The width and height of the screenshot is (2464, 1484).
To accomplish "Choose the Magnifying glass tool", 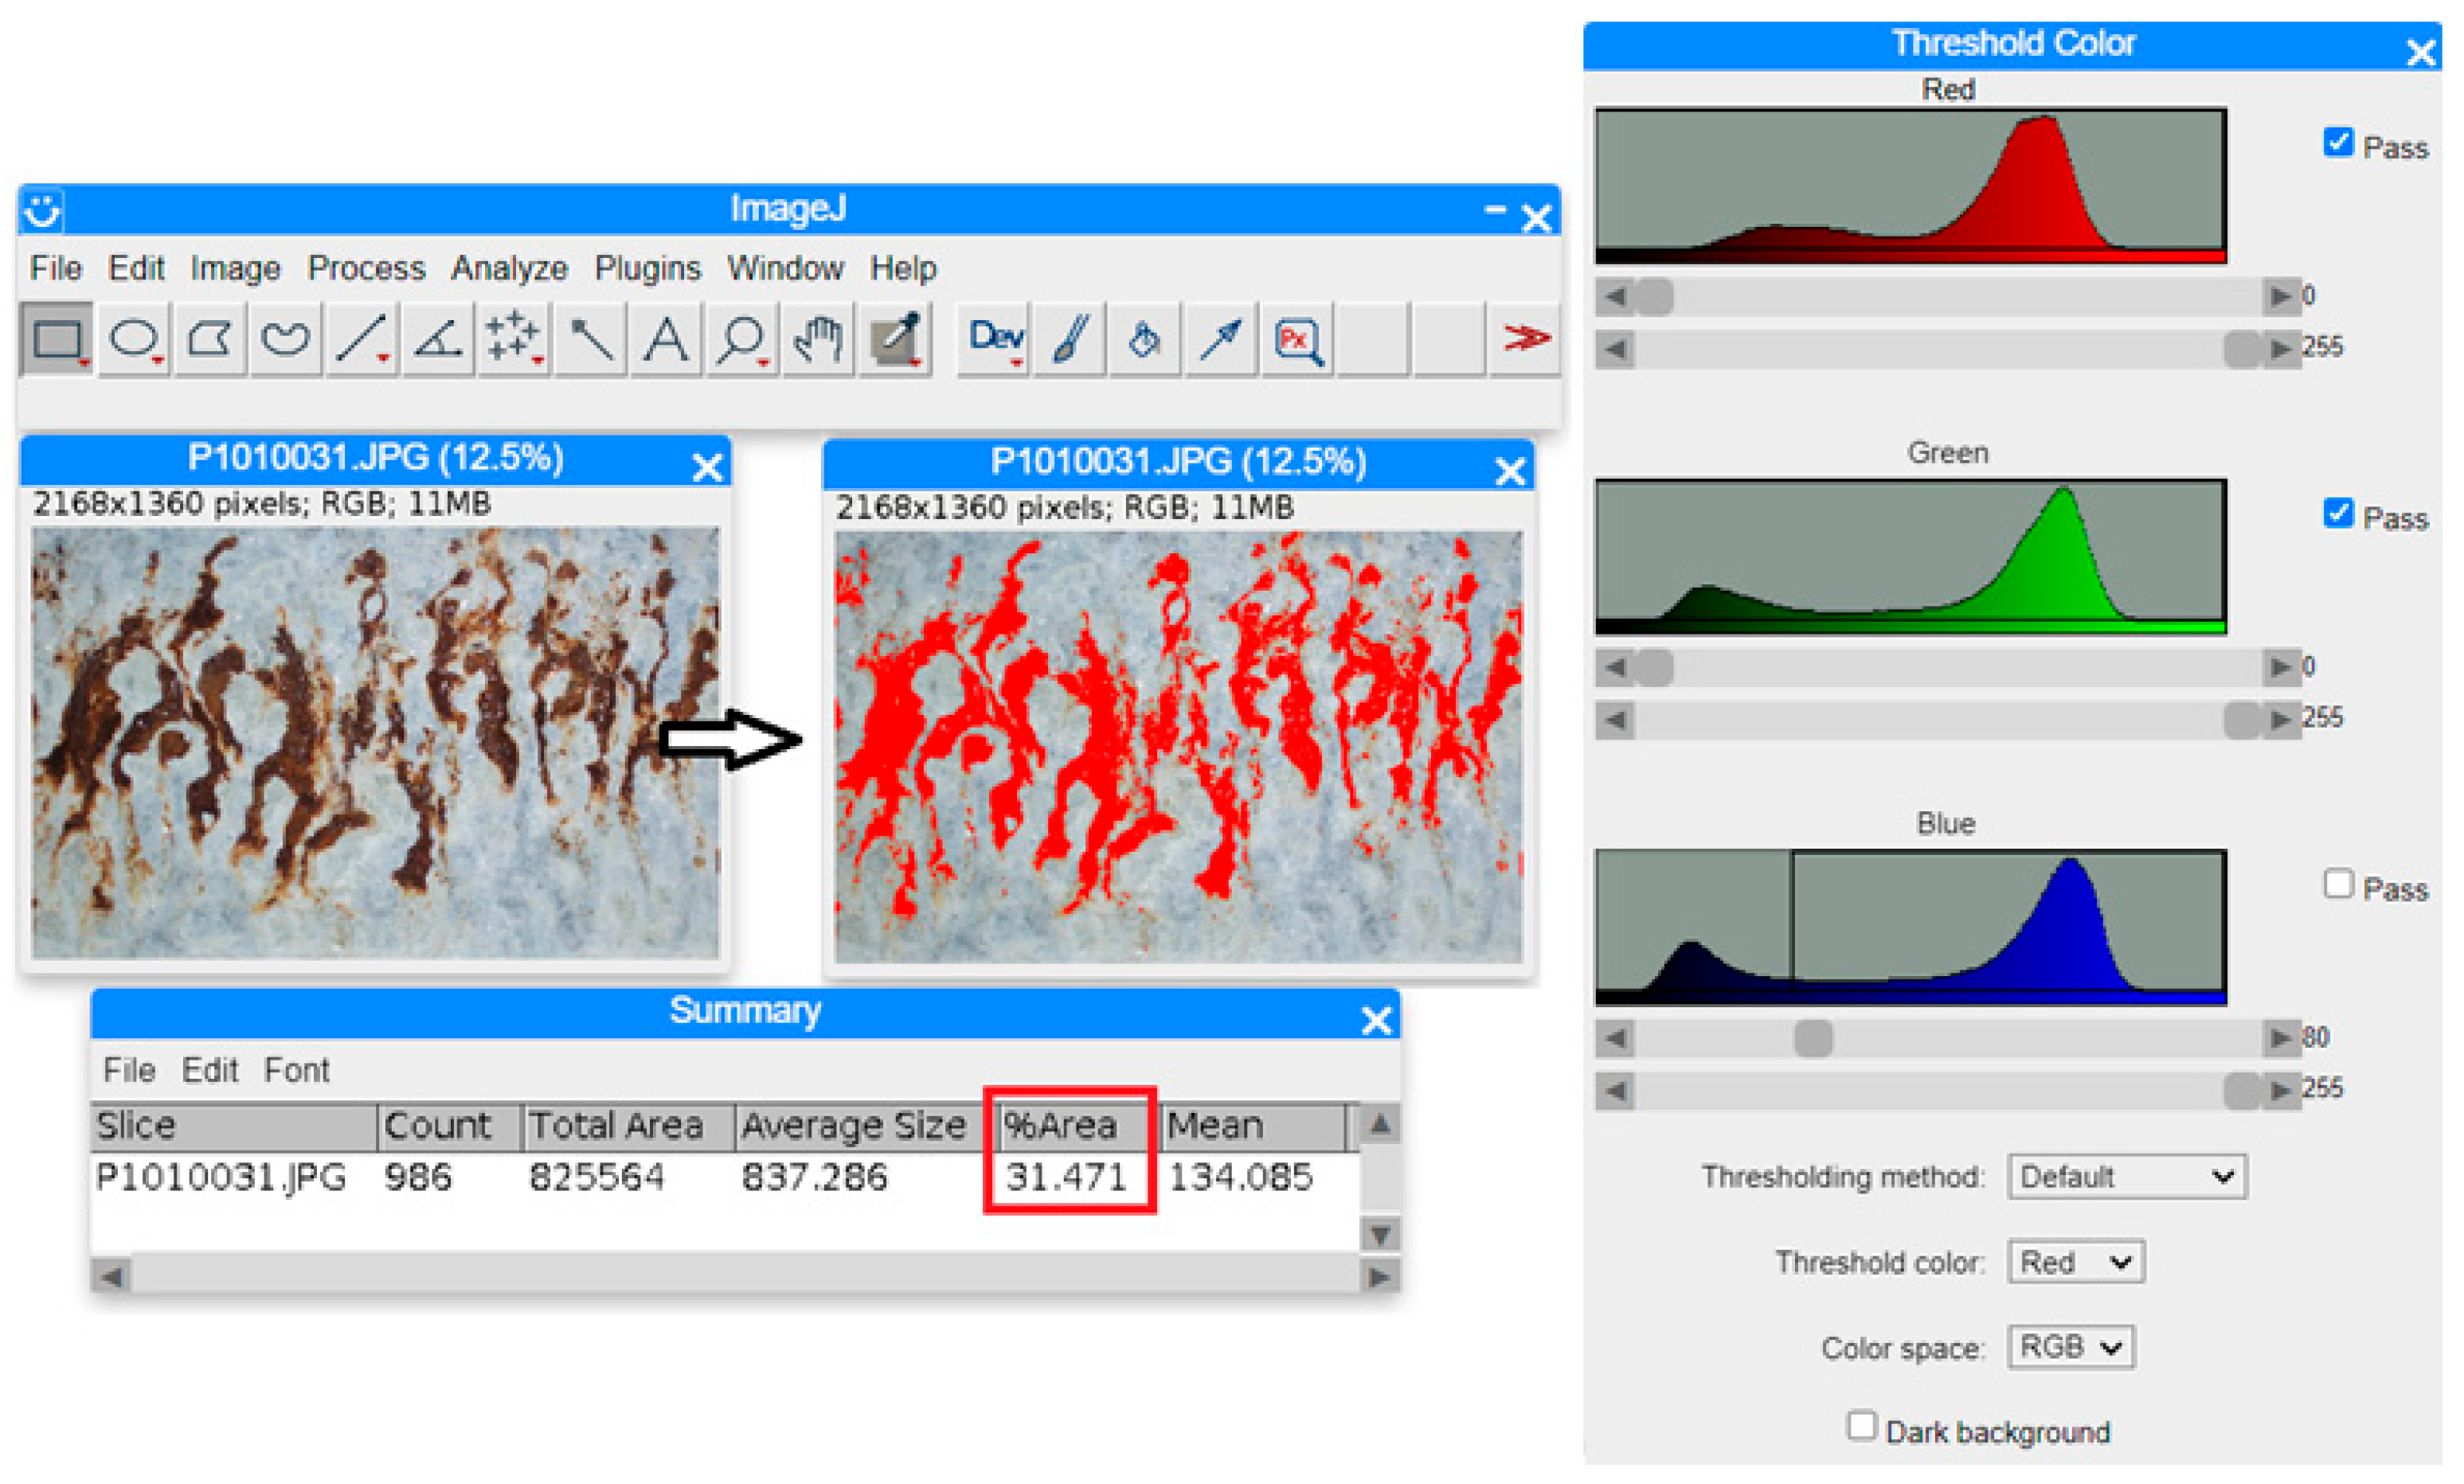I will [x=741, y=339].
